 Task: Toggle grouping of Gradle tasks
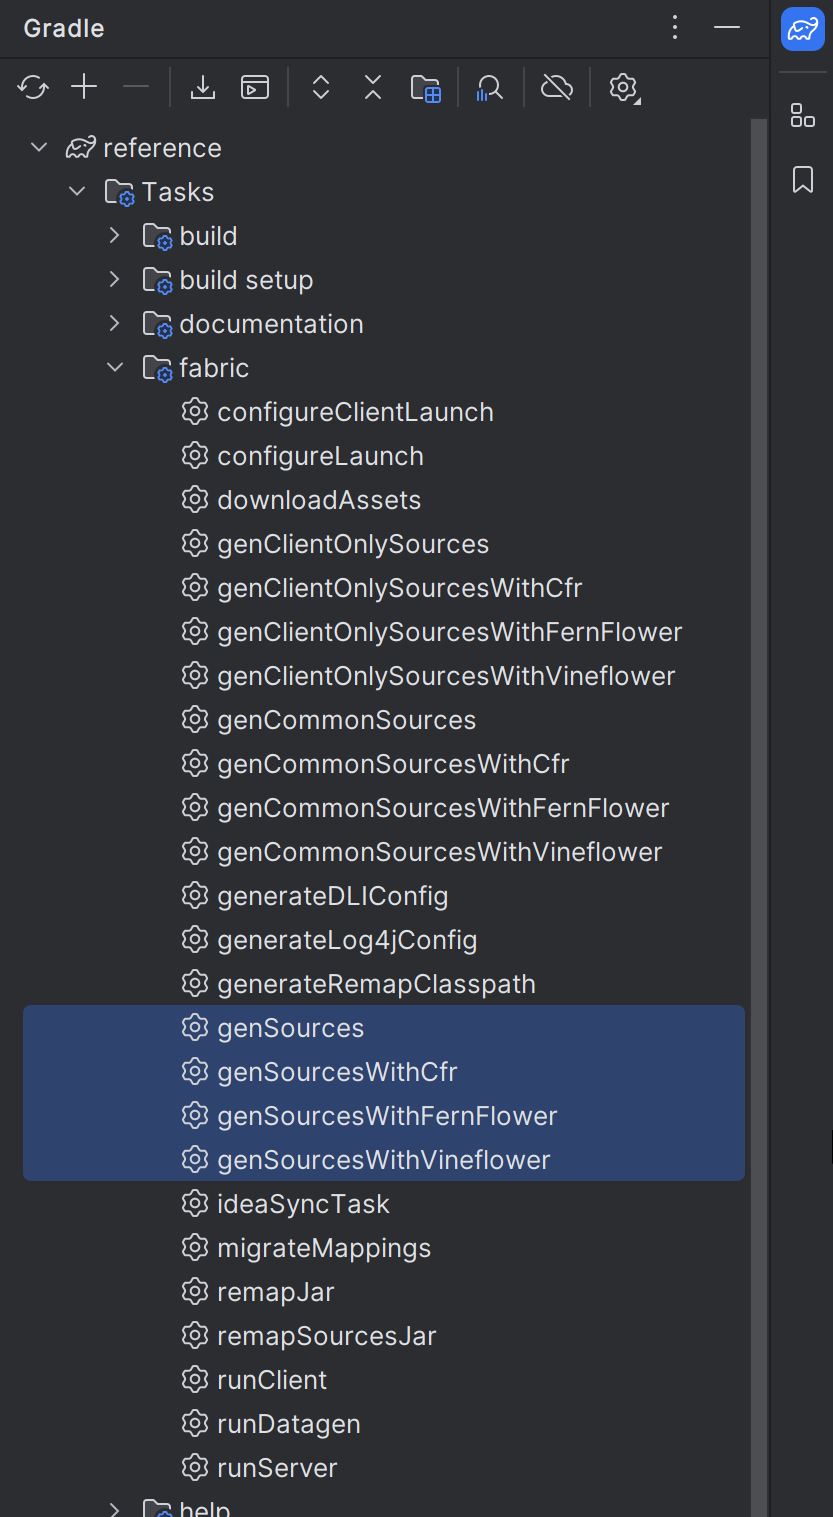[426, 87]
